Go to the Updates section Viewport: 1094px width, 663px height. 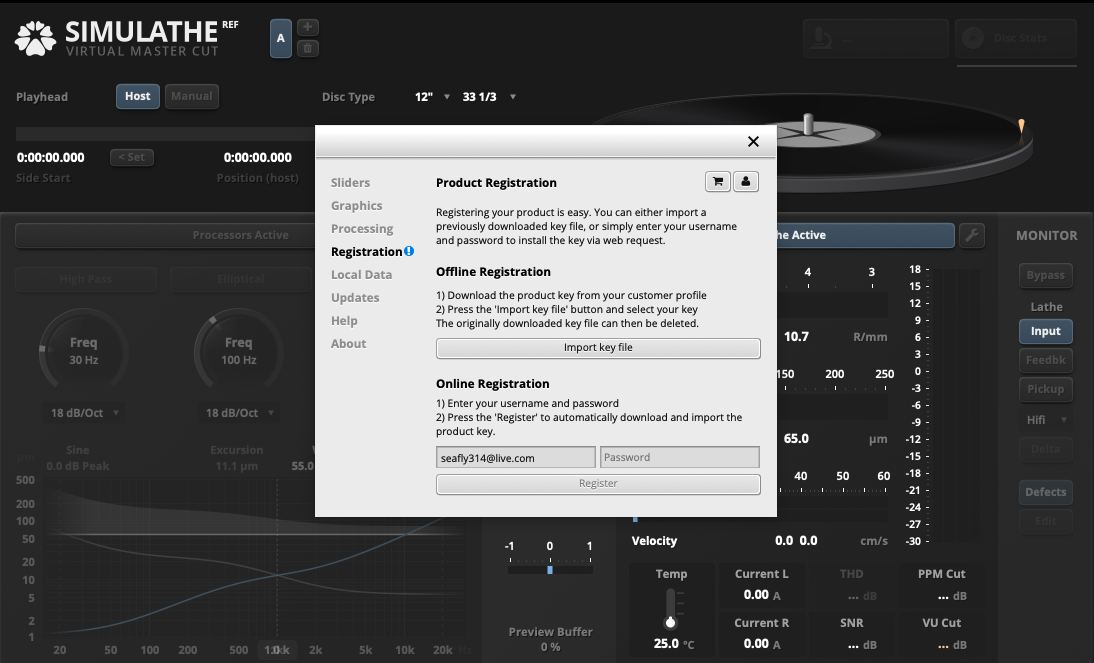[355, 298]
